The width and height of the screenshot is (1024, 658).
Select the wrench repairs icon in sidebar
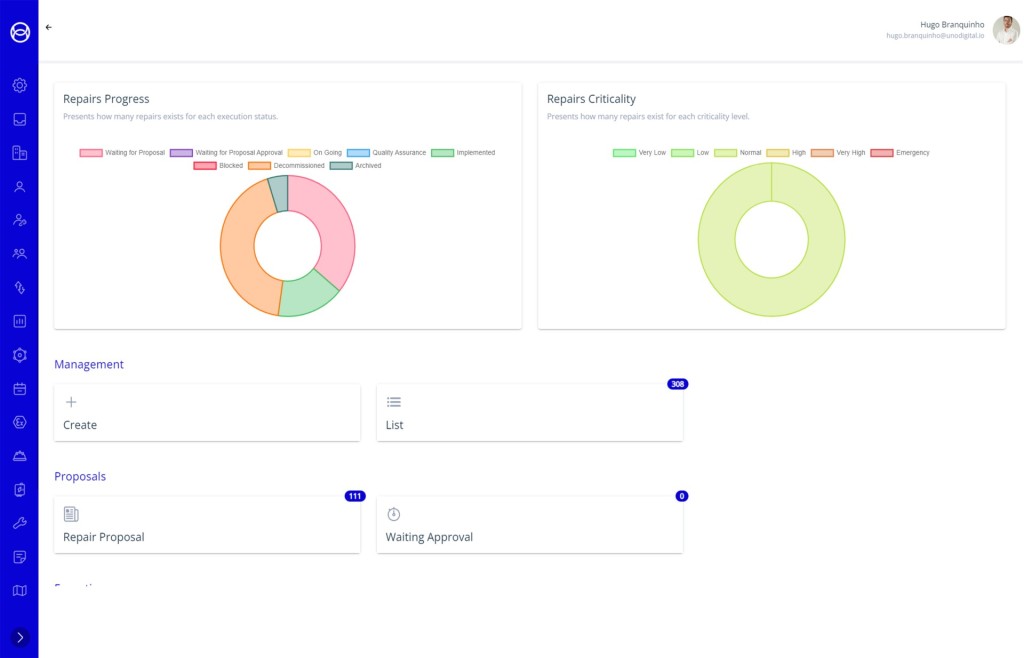19,523
